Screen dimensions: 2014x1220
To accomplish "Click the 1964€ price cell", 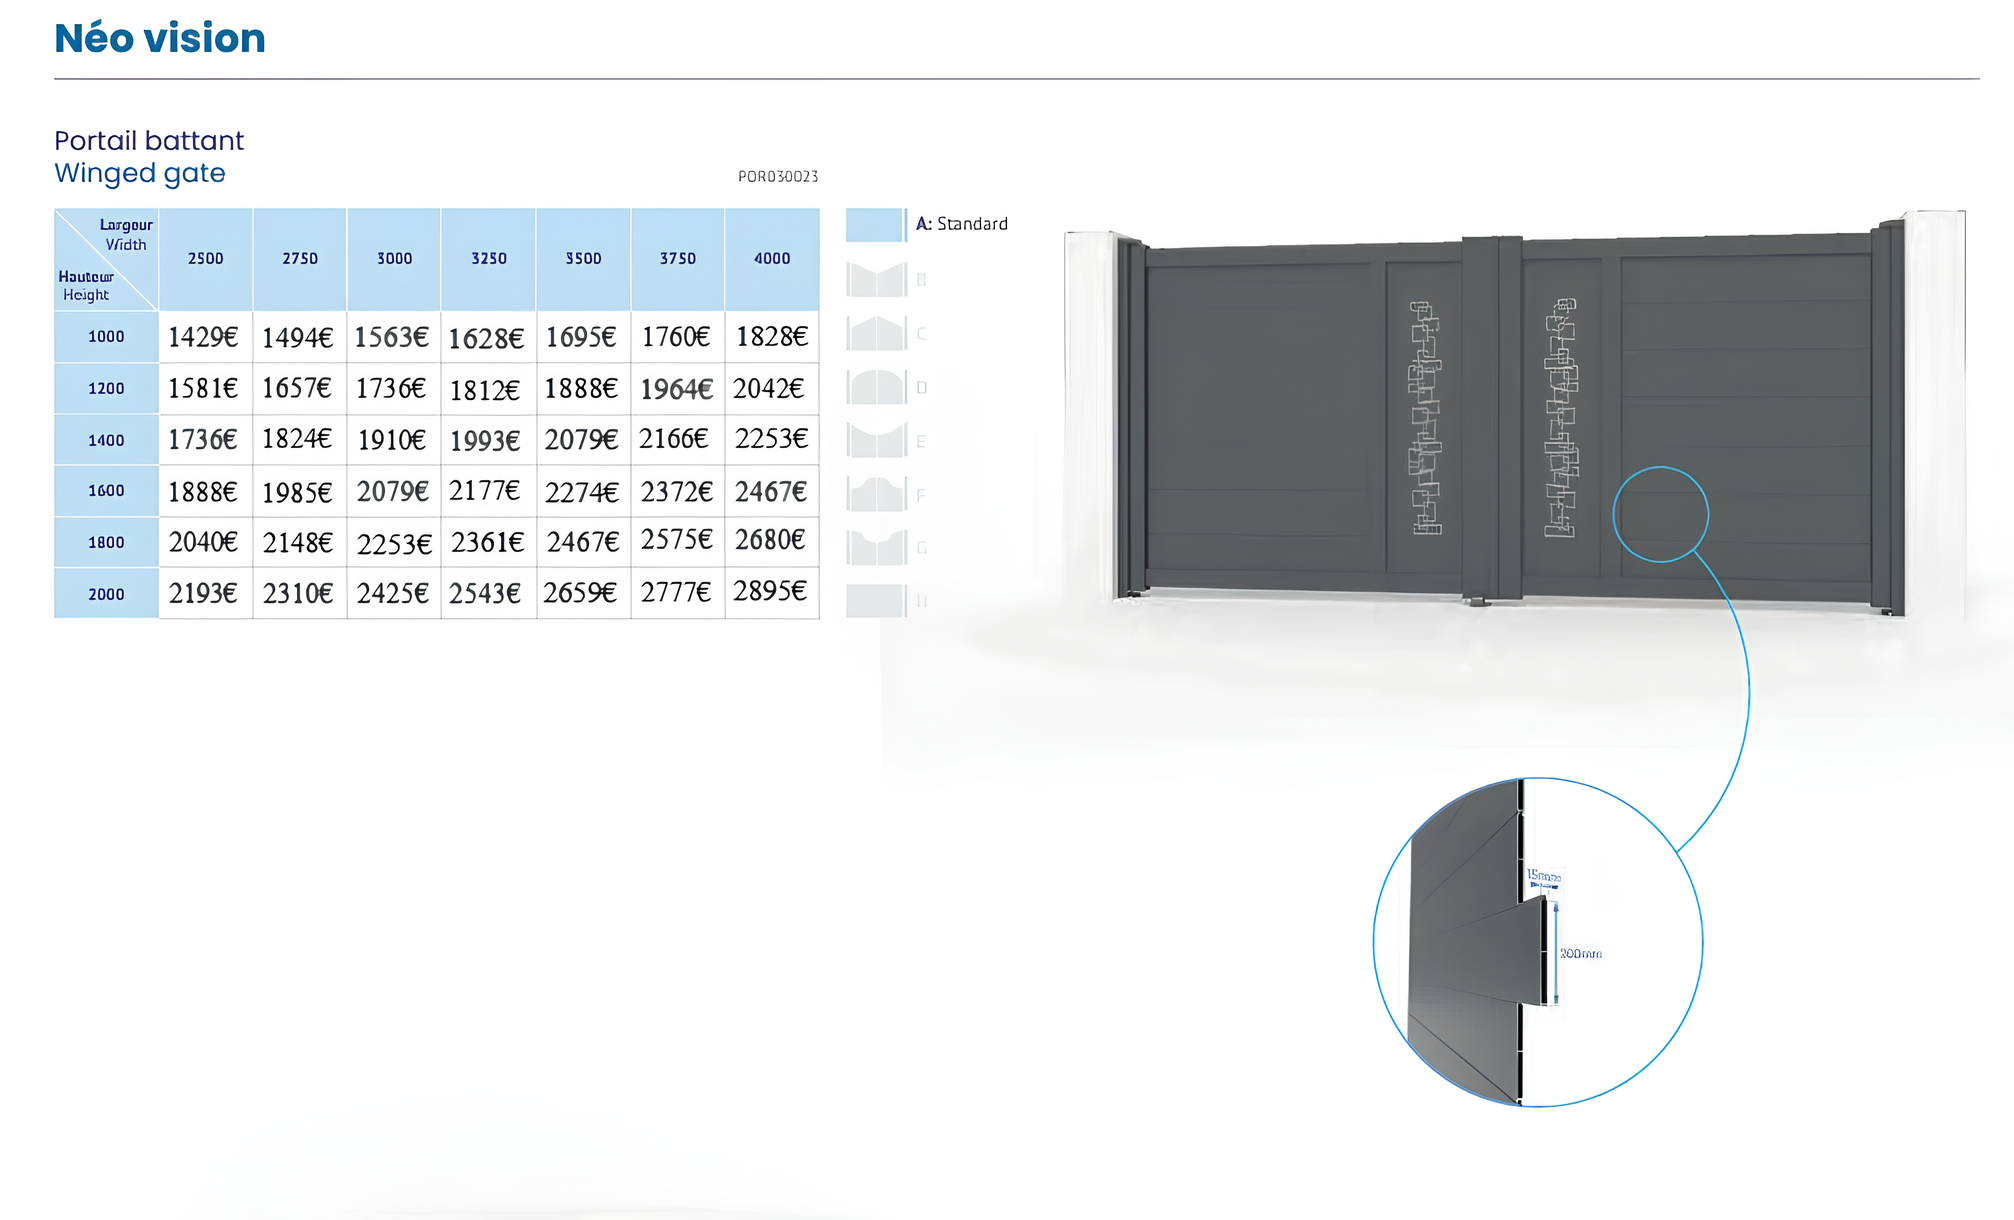I will [x=676, y=389].
